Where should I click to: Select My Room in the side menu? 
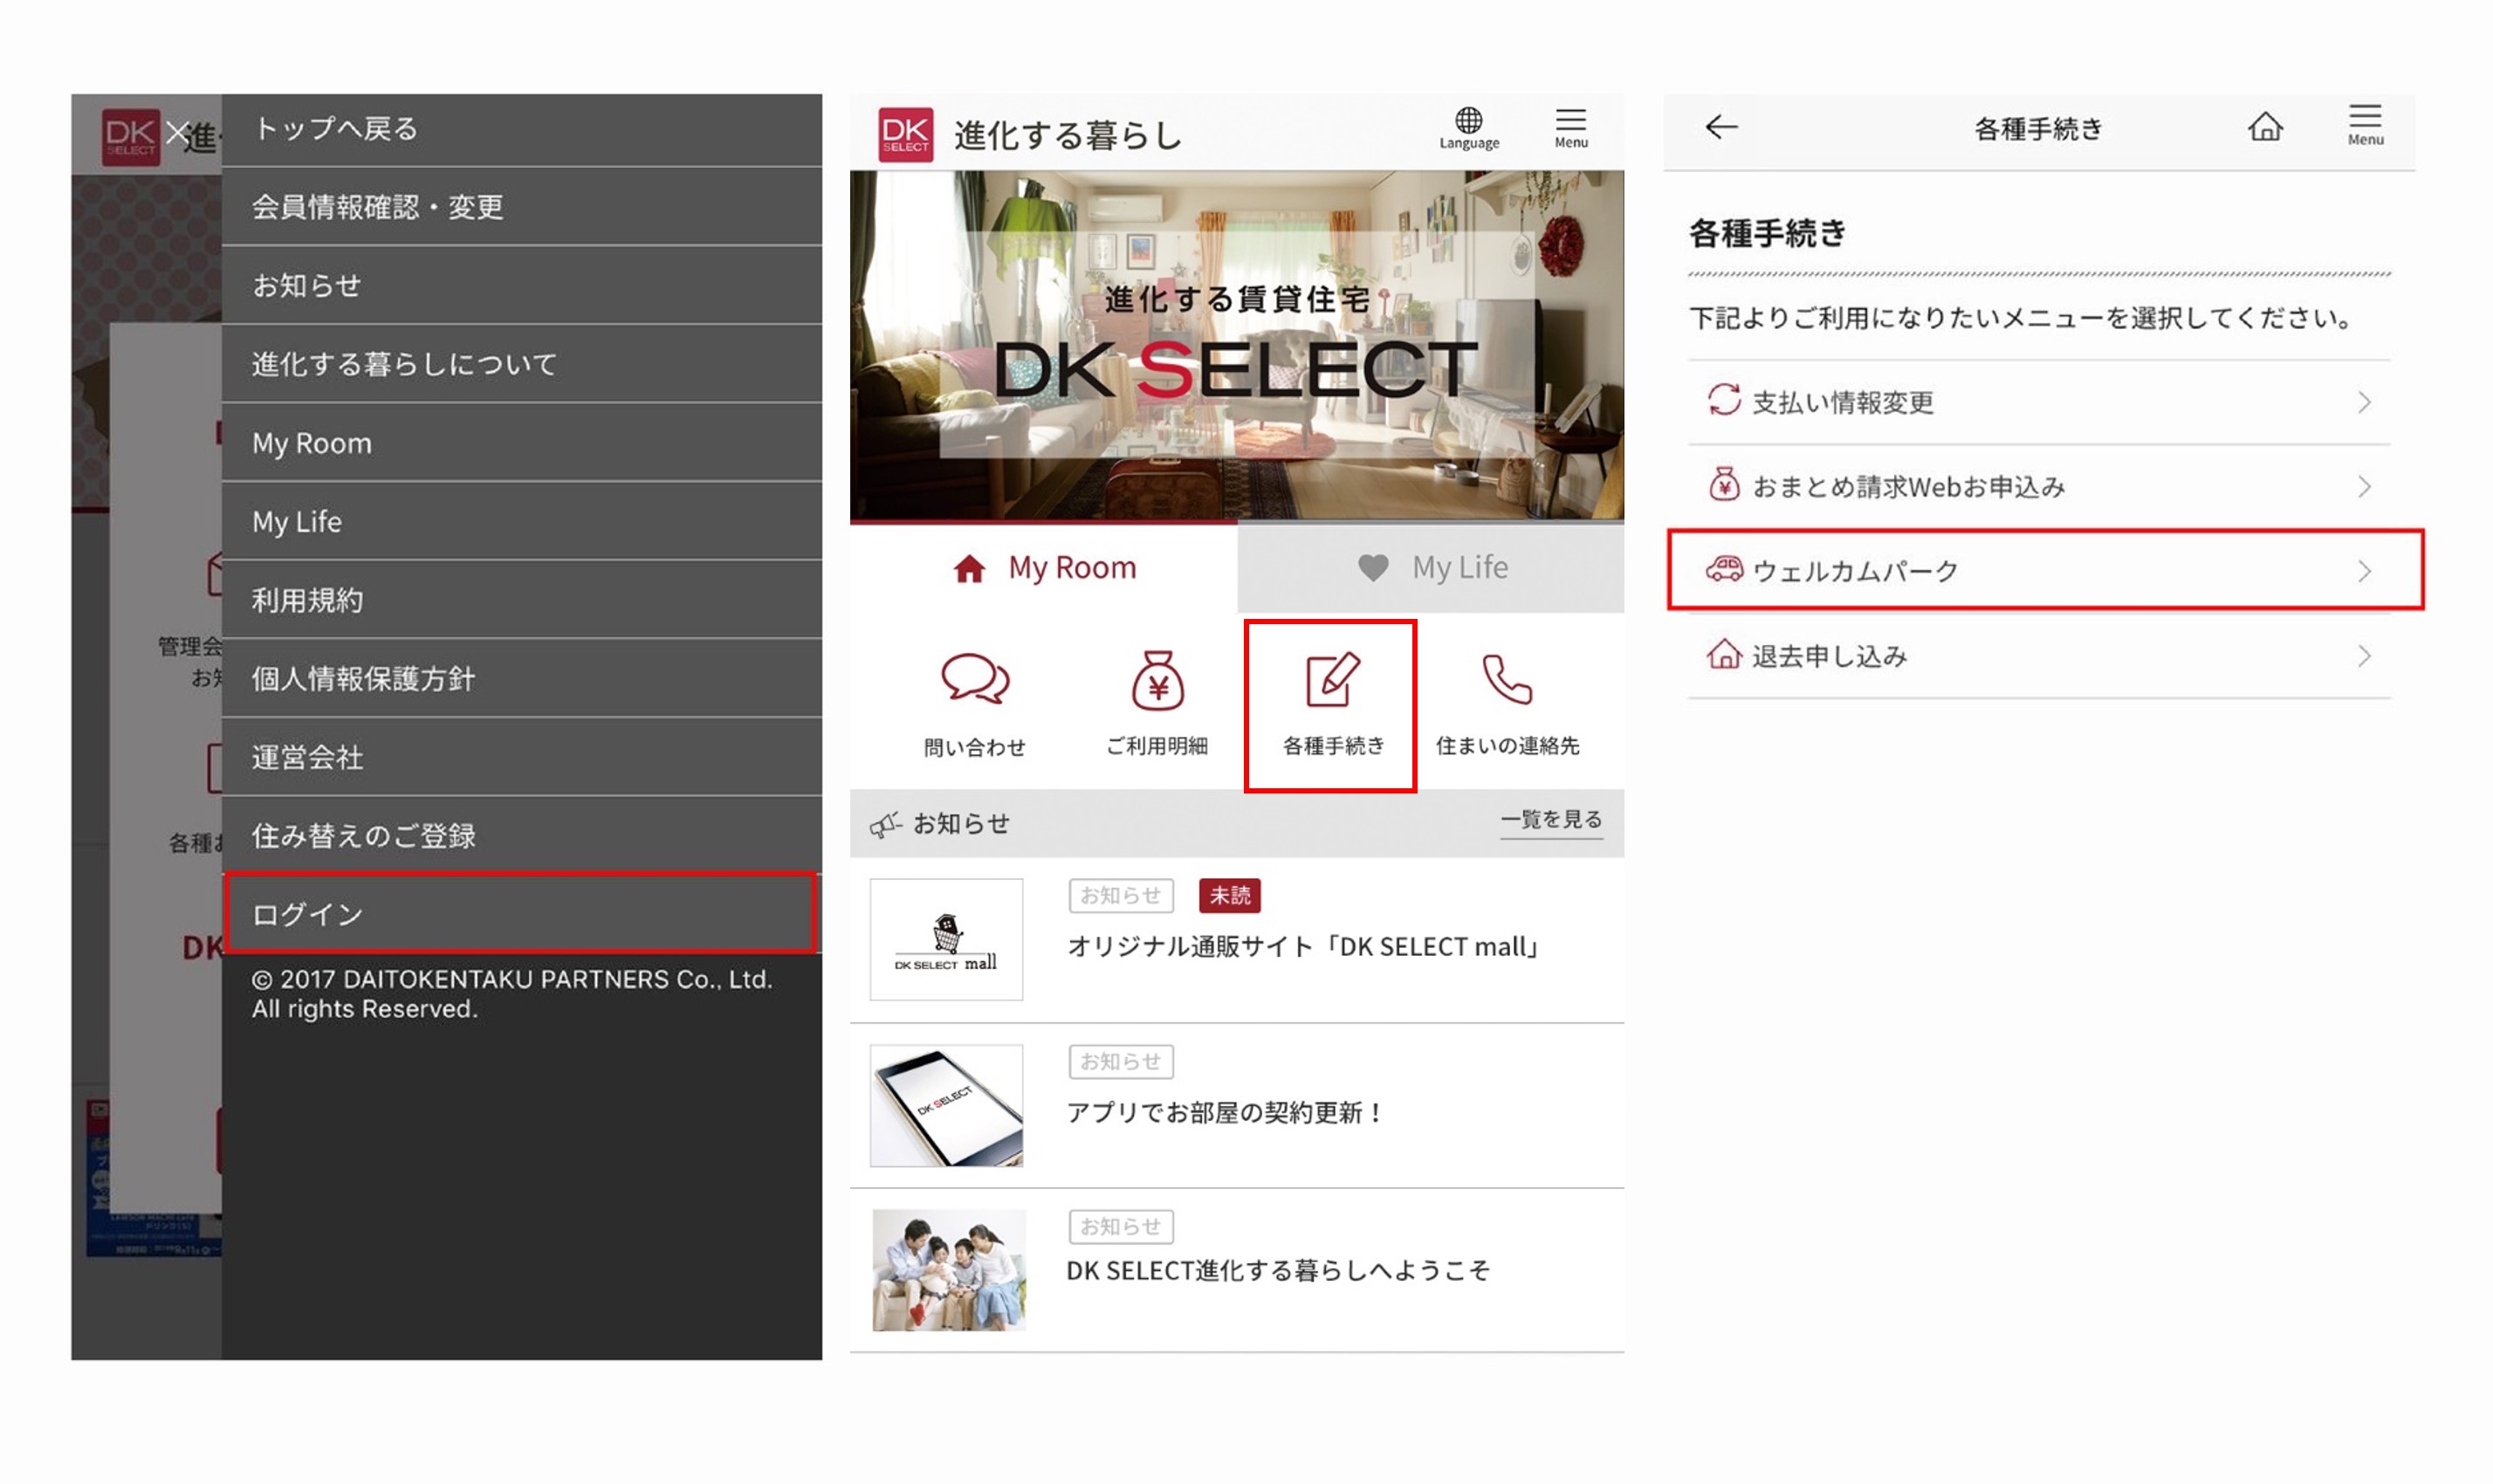click(x=521, y=443)
